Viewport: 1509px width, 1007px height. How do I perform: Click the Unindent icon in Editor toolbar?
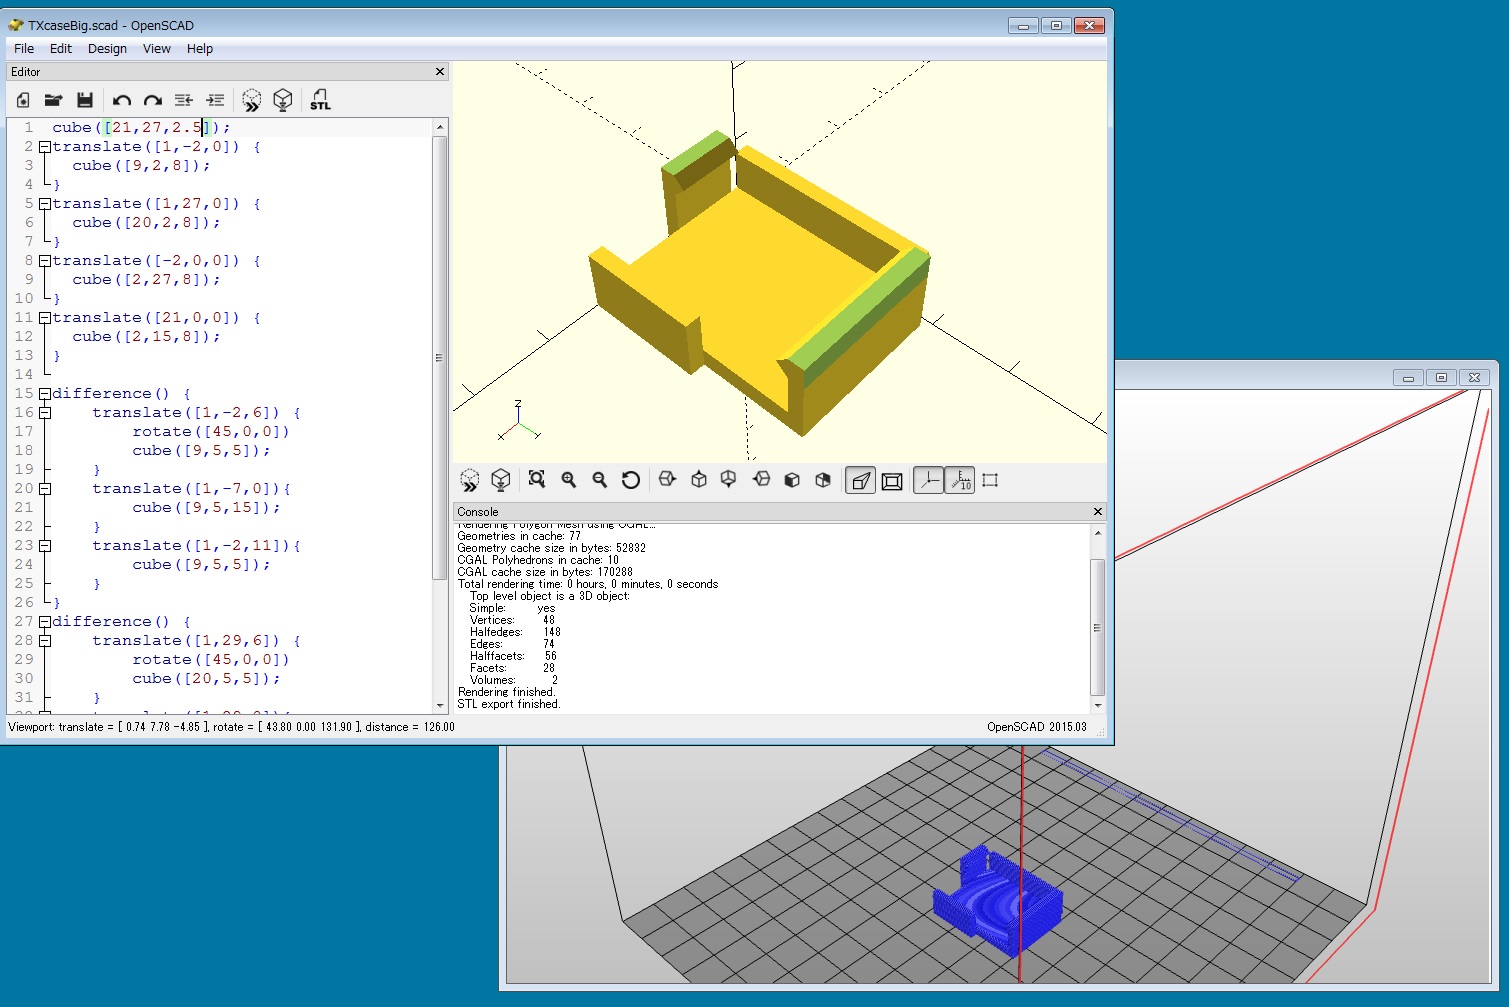point(184,100)
